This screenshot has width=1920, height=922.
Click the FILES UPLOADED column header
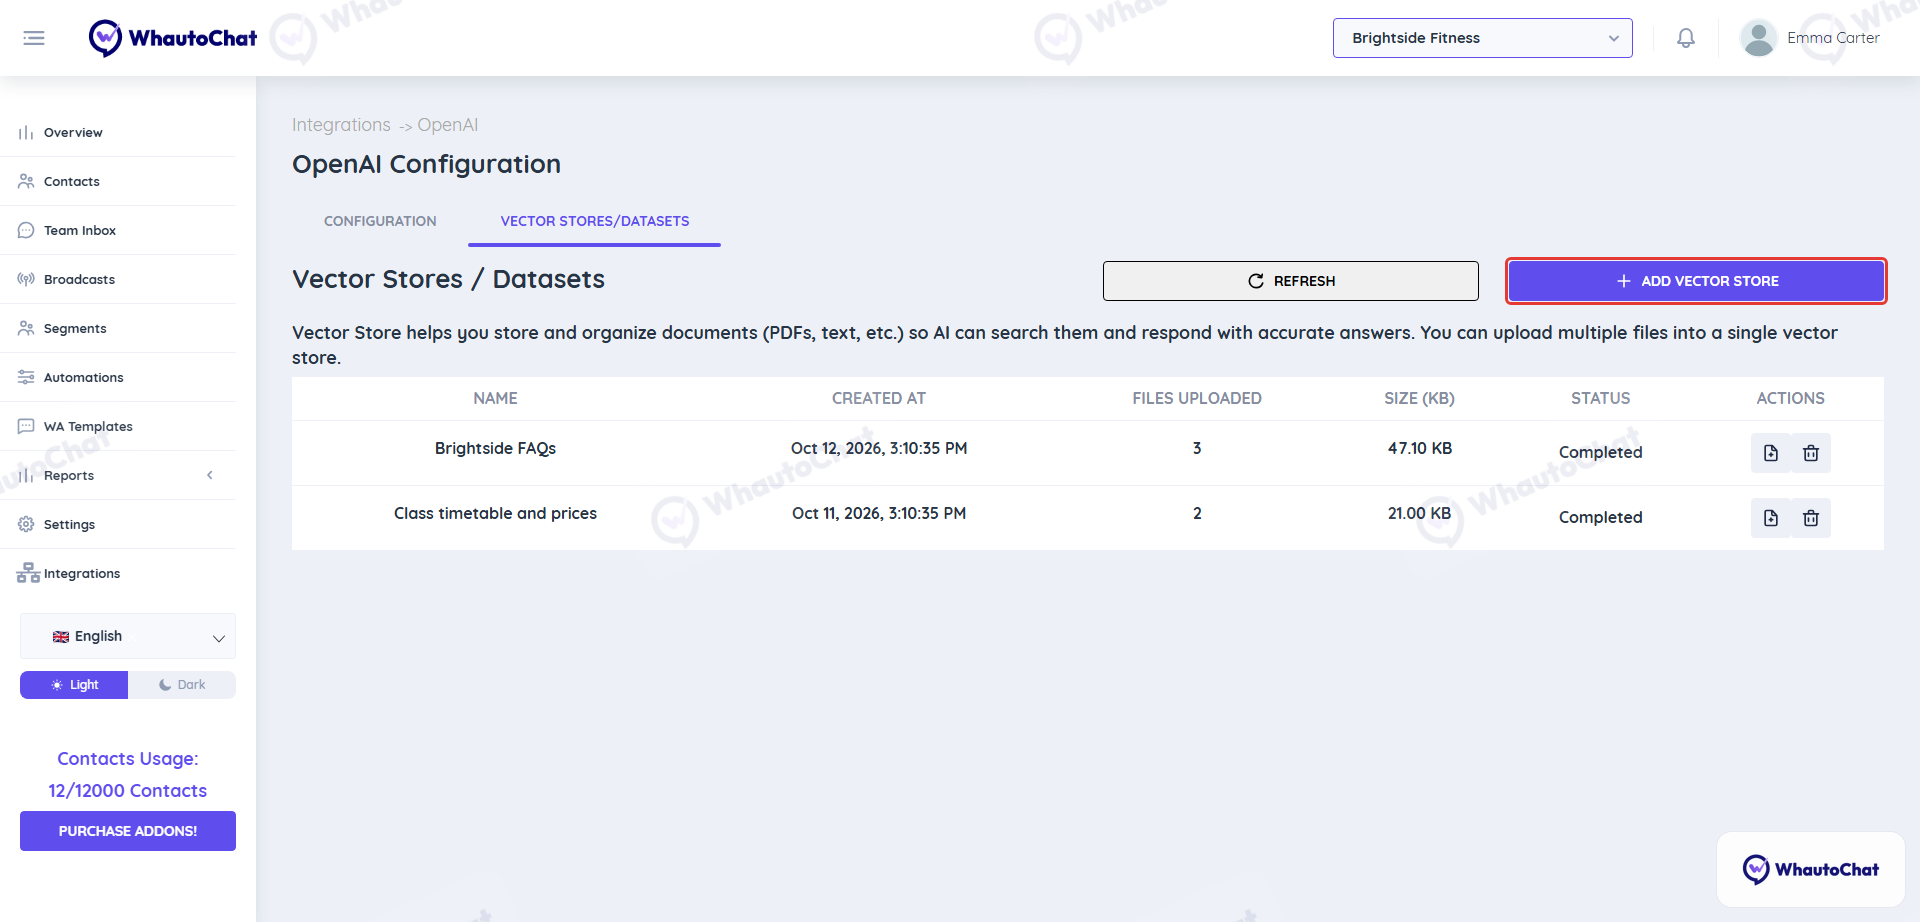pos(1197,399)
